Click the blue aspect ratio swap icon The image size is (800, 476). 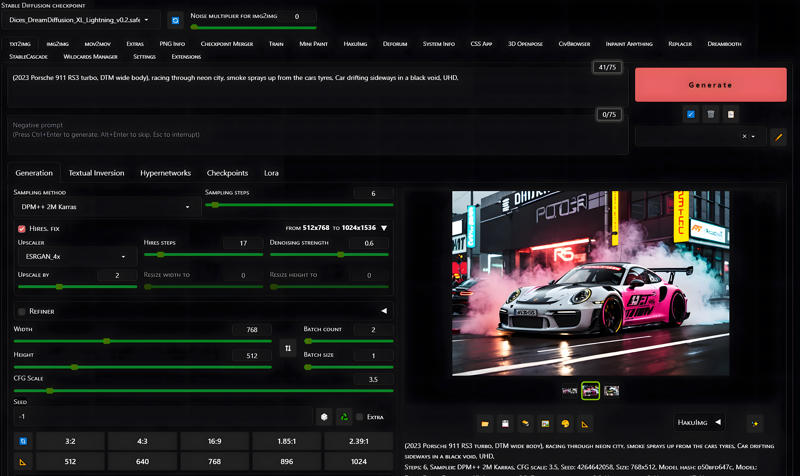(23, 441)
